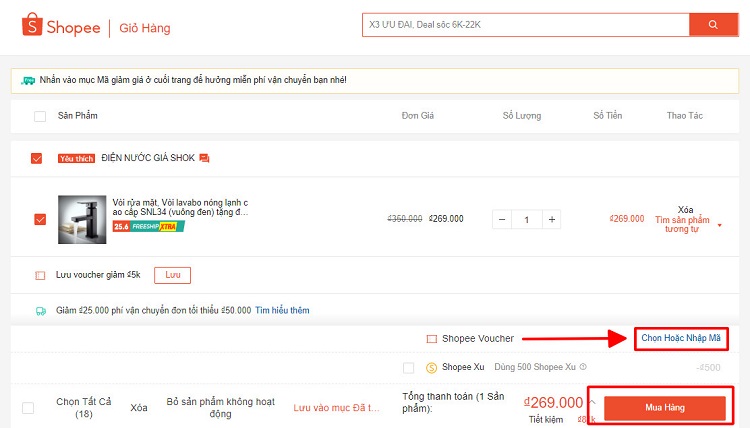The height and width of the screenshot is (428, 750).
Task: Uncheck the faucet product checkbox
Action: (x=40, y=219)
